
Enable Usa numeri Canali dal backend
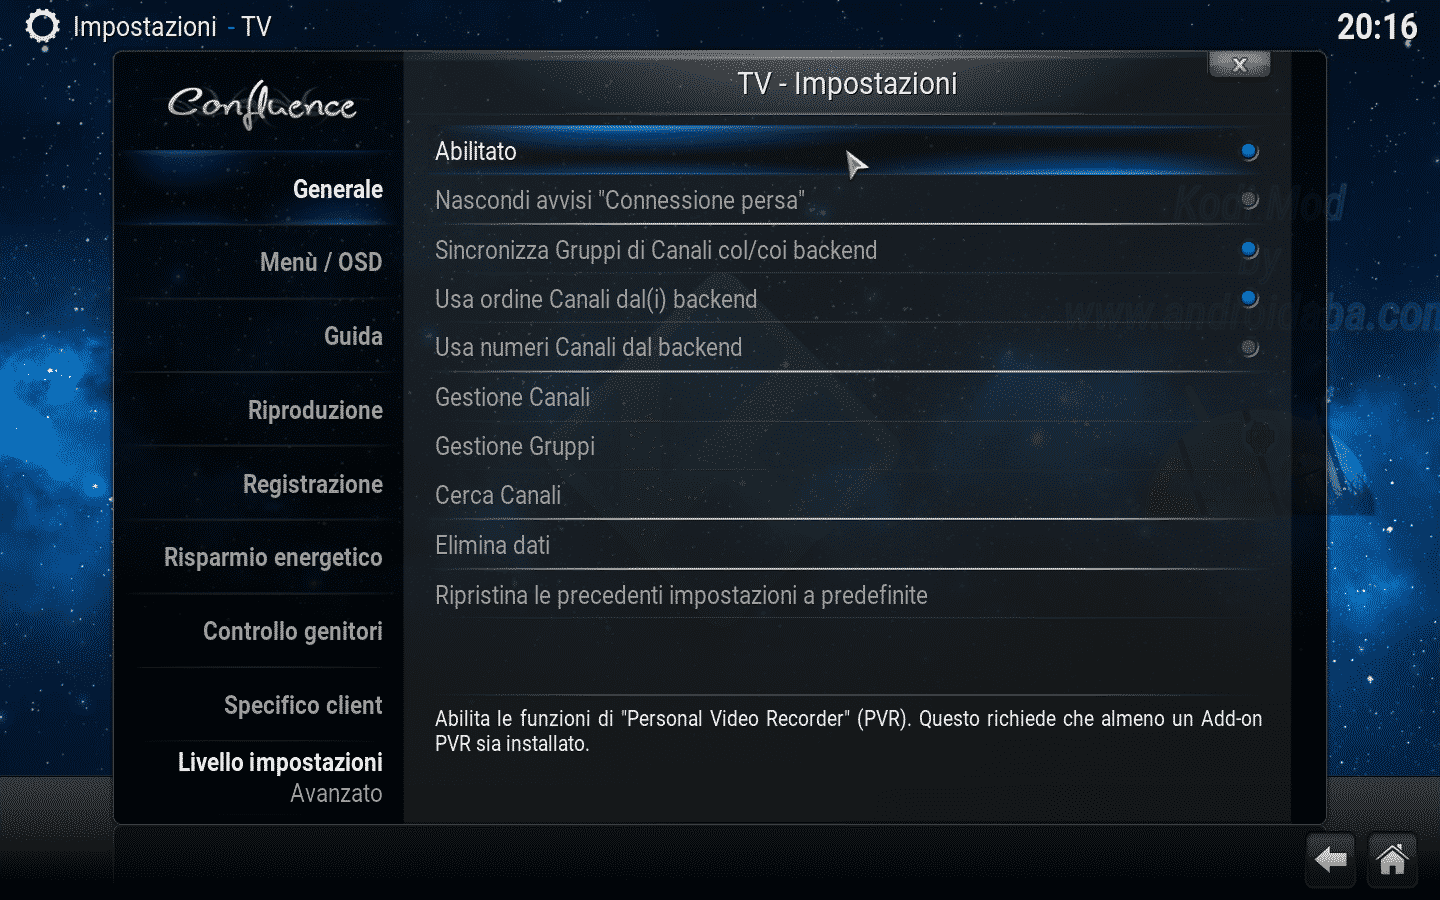(1249, 348)
